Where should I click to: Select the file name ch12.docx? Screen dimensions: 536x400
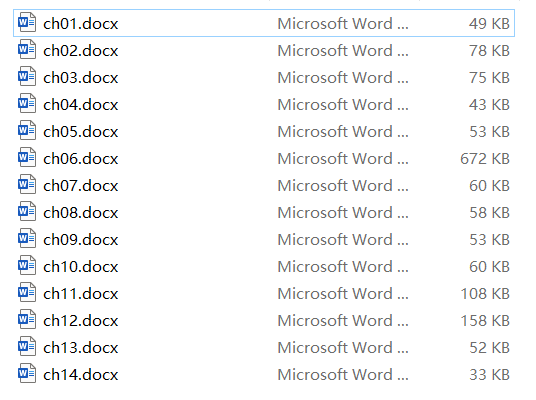[x=81, y=321]
